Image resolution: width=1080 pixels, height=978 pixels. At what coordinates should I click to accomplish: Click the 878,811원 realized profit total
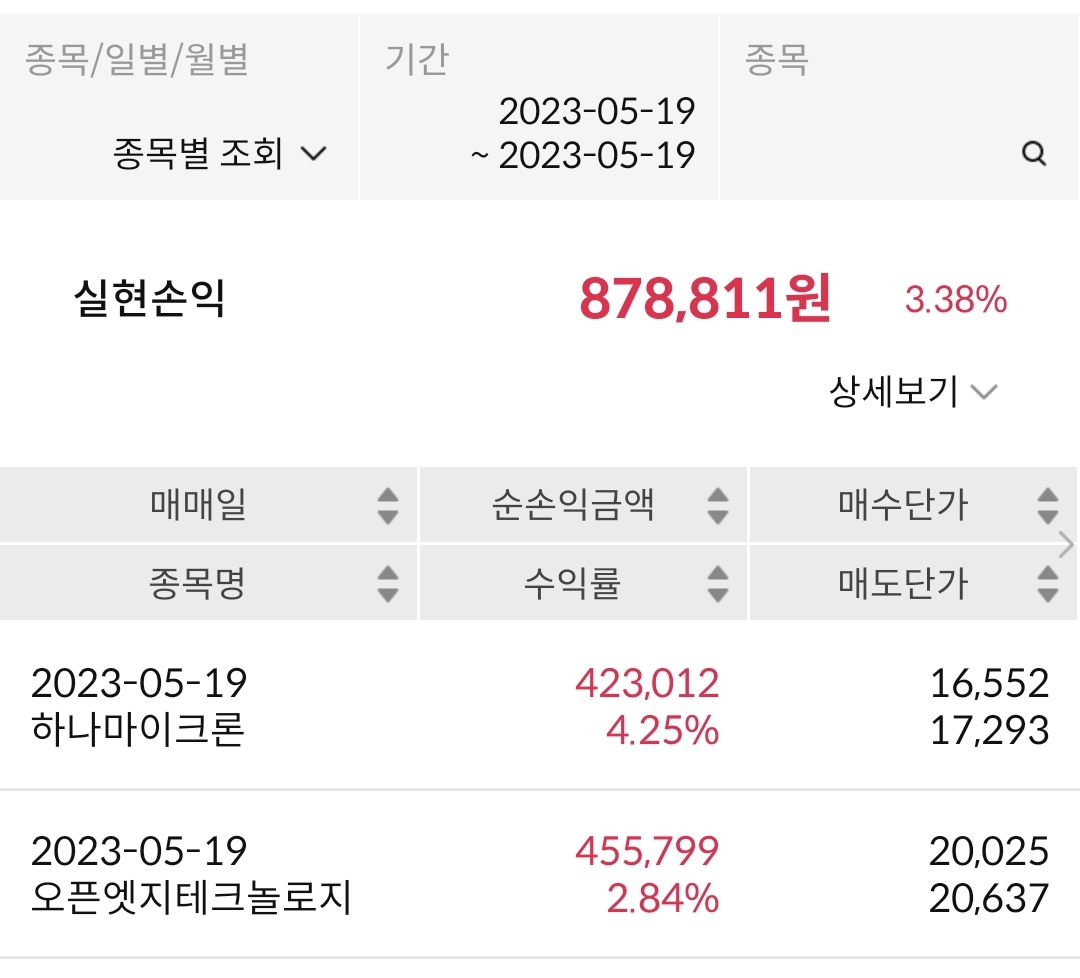tap(705, 299)
